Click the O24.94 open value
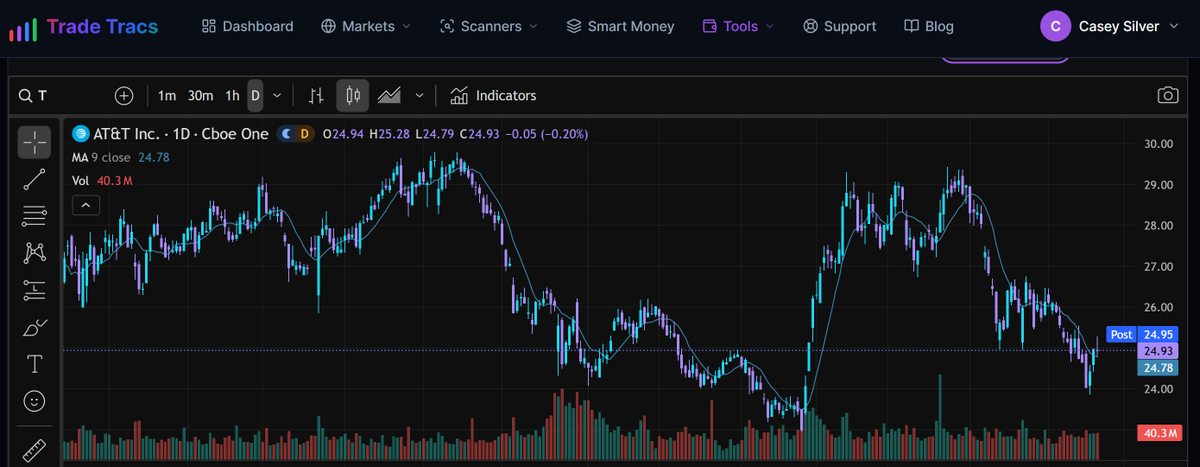 (x=343, y=134)
